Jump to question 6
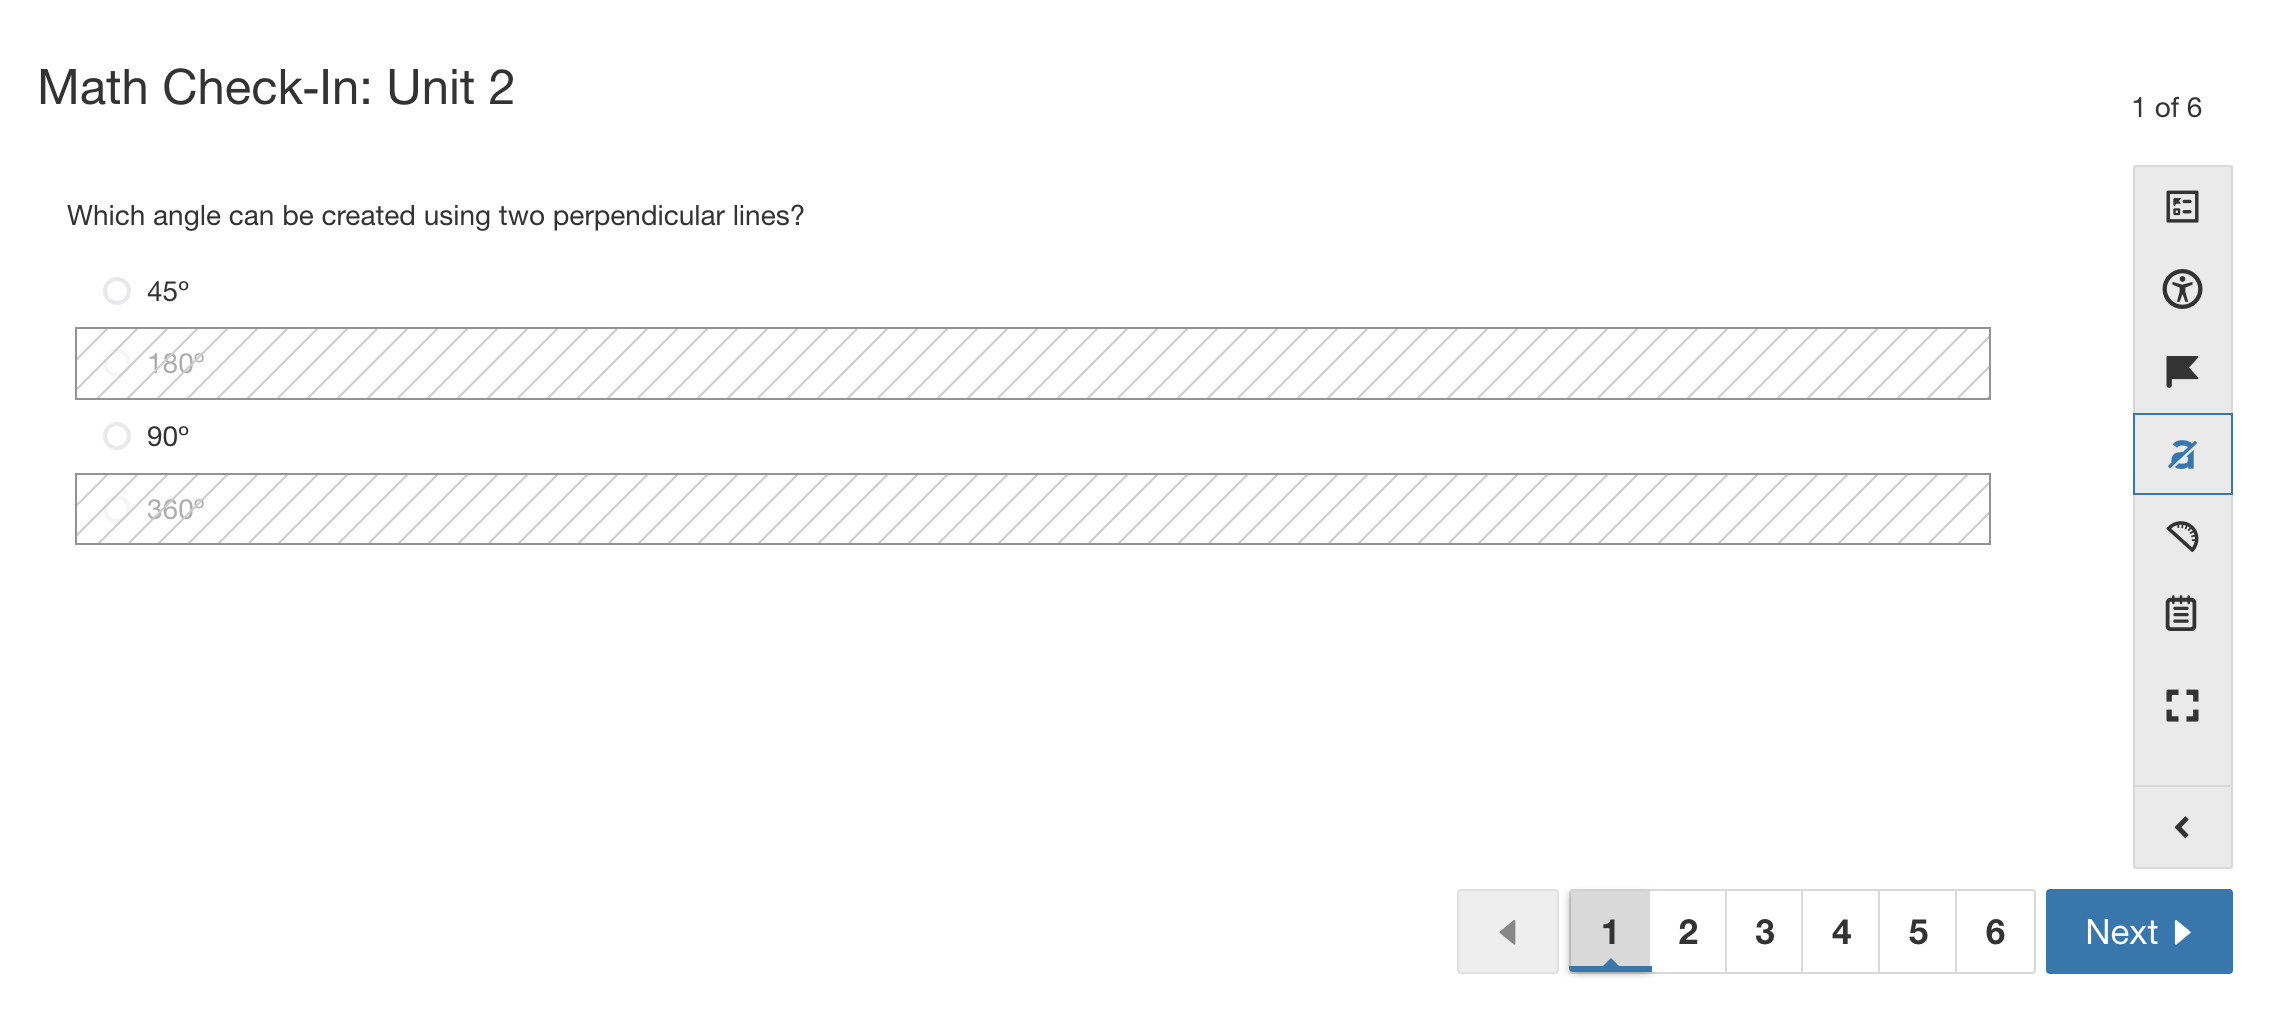 (1995, 931)
